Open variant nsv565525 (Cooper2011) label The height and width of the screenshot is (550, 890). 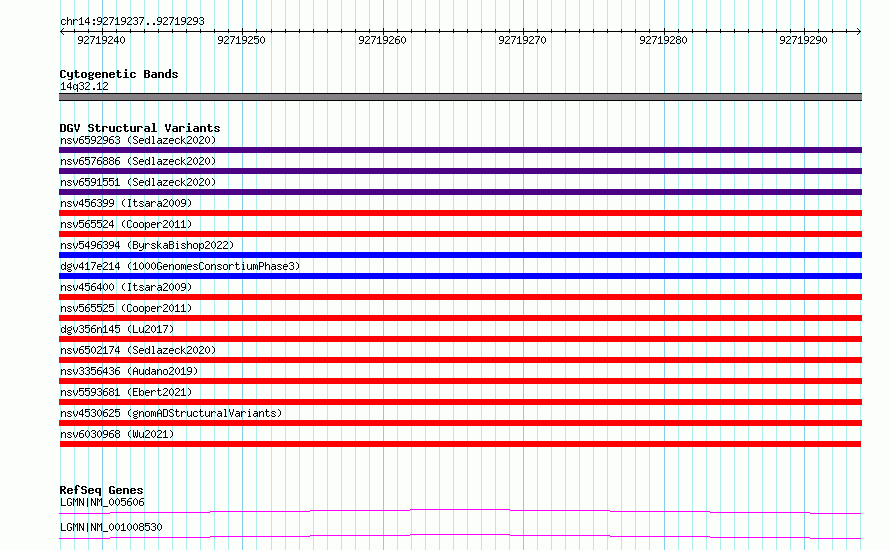coord(126,308)
